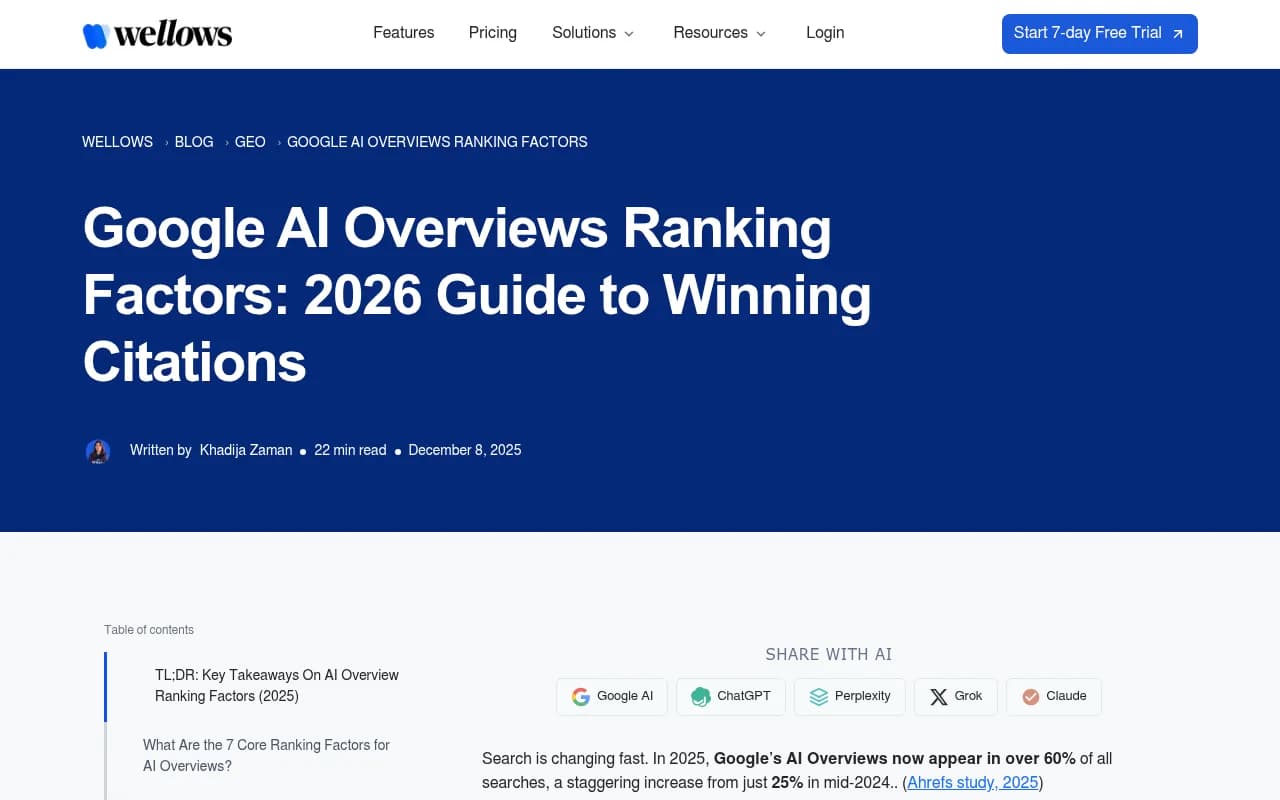Expand the Resources dropdown

tap(720, 33)
